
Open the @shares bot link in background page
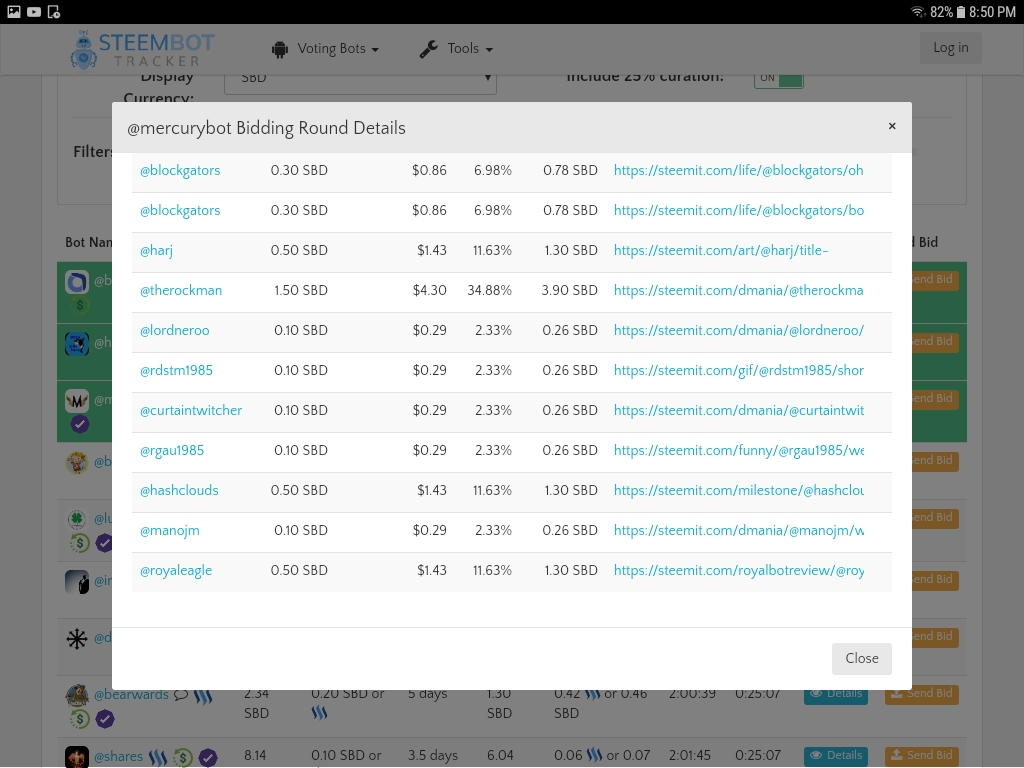(x=118, y=756)
